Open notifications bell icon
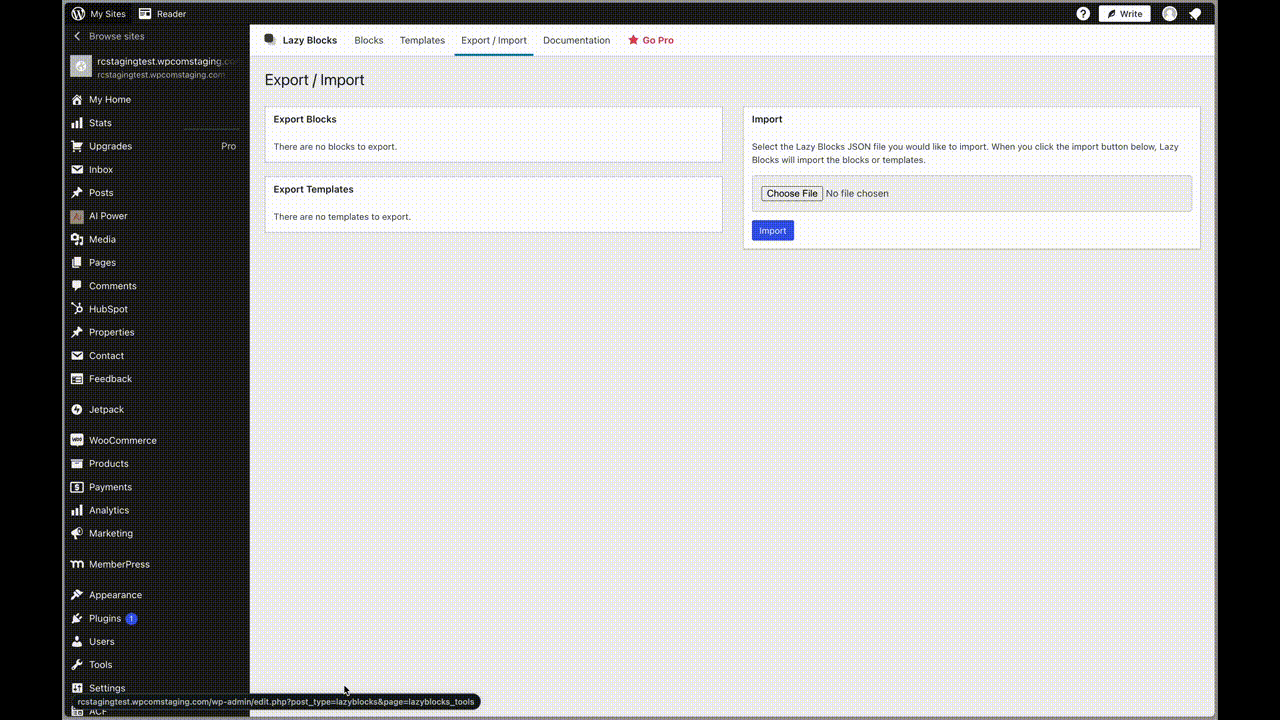The width and height of the screenshot is (1280, 720). point(1195,14)
